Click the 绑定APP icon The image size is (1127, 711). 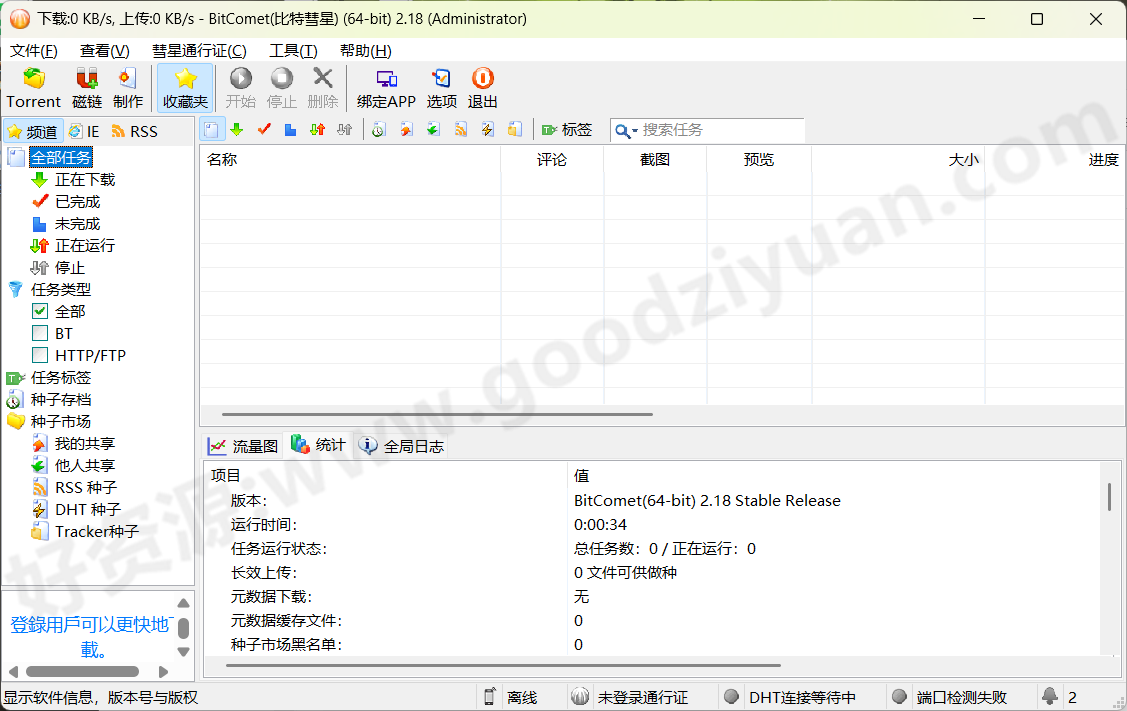tap(386, 87)
